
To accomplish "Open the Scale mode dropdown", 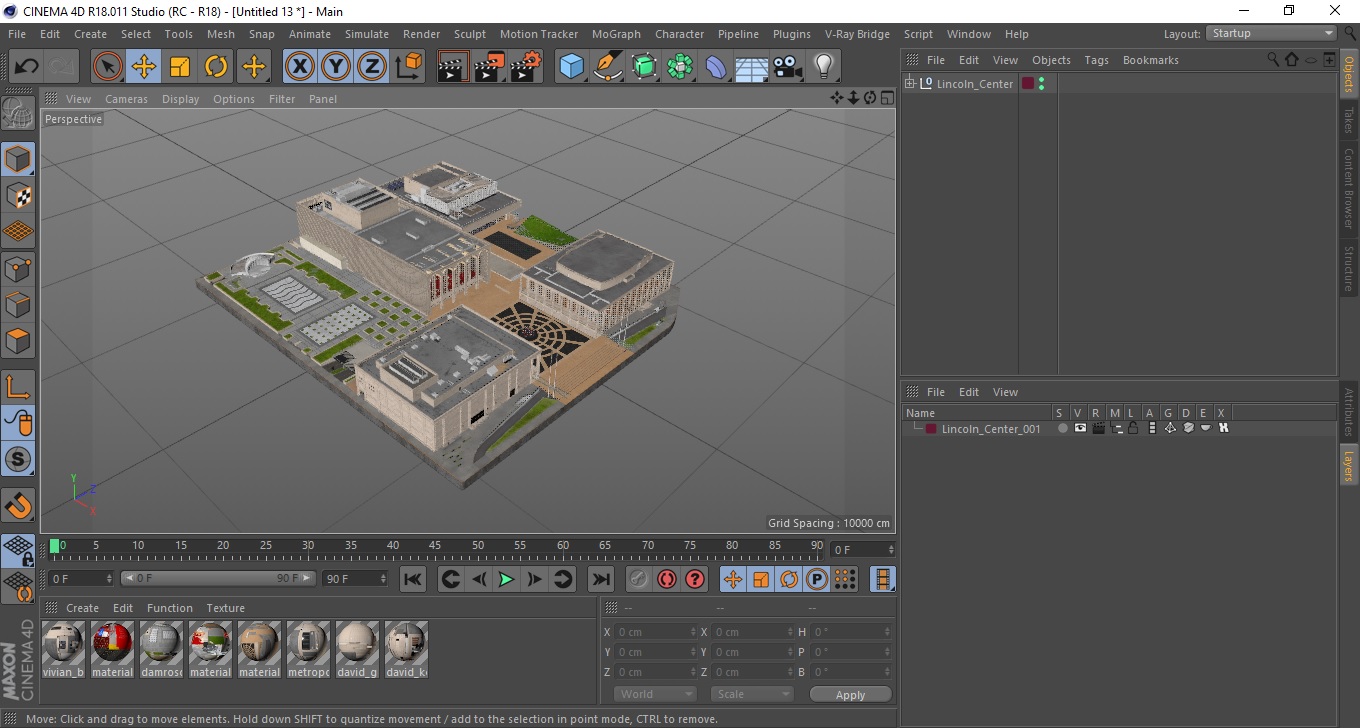I will pos(752,694).
